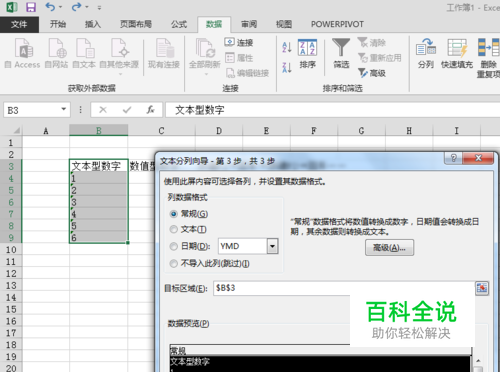
Task: Import data 自文本 from text file
Action: (84, 53)
